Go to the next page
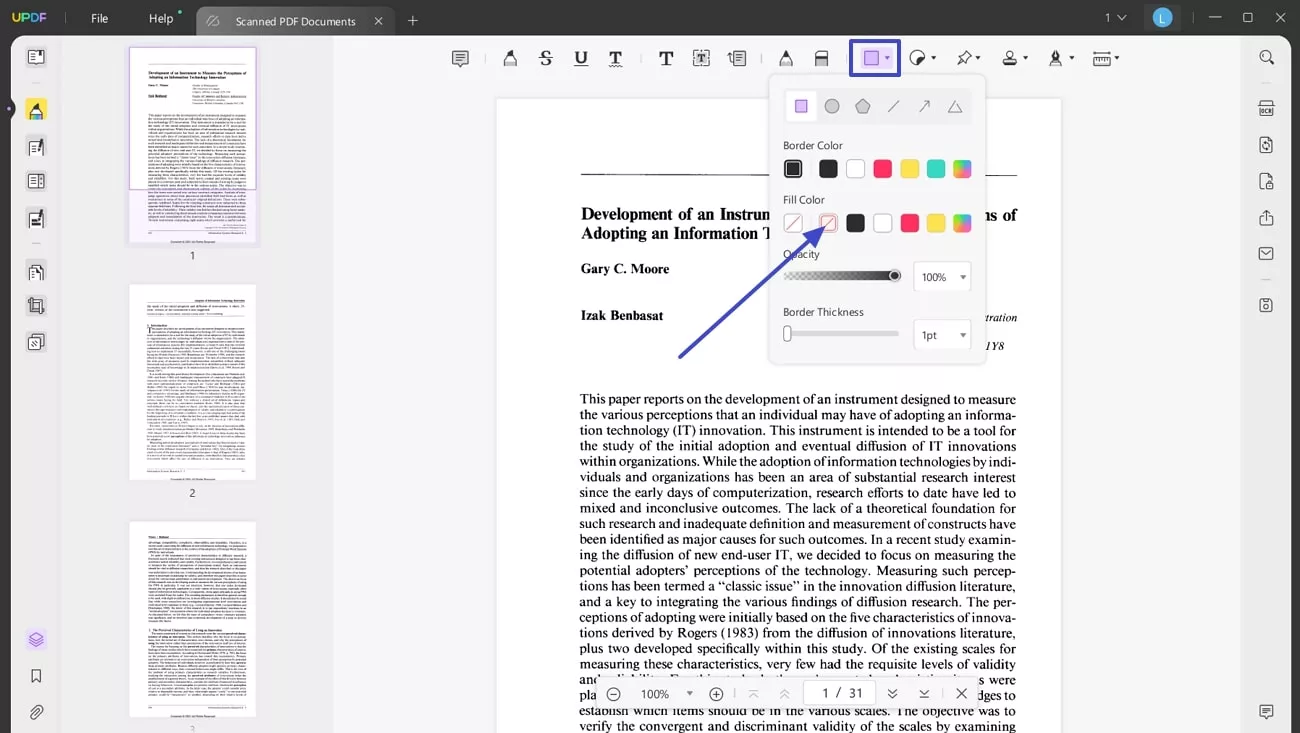Screen dimensions: 1300x733 coord(892,694)
